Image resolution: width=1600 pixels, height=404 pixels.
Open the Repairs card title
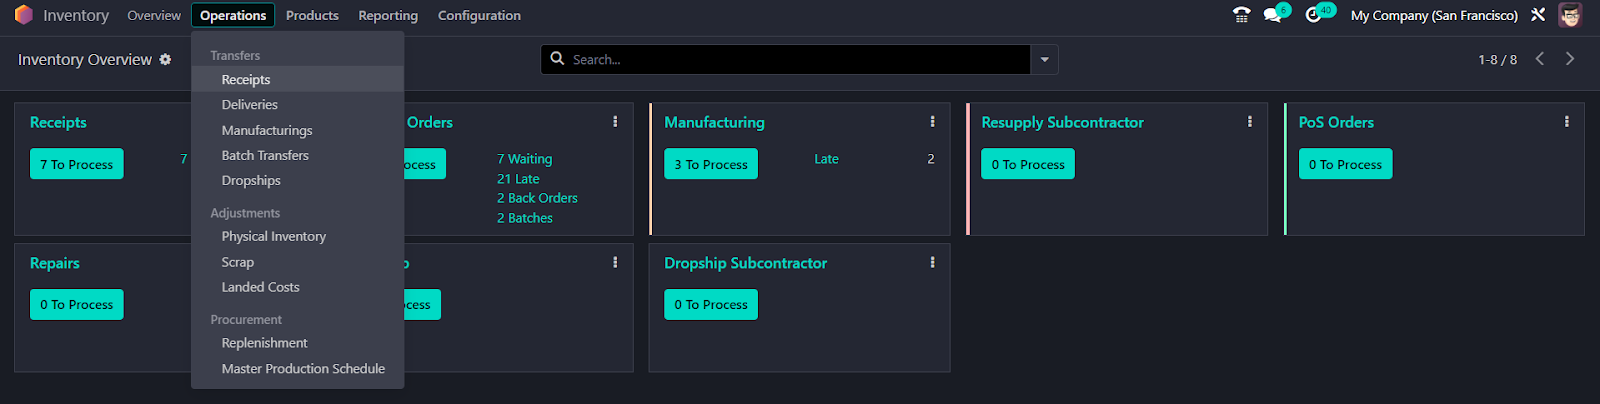[x=55, y=263]
